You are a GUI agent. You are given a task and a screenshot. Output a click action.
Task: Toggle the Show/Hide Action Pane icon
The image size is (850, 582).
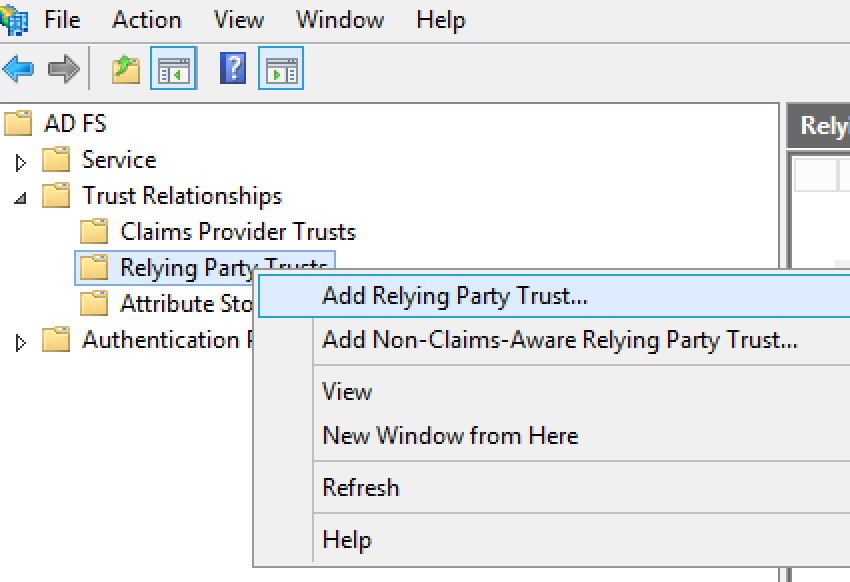281,69
